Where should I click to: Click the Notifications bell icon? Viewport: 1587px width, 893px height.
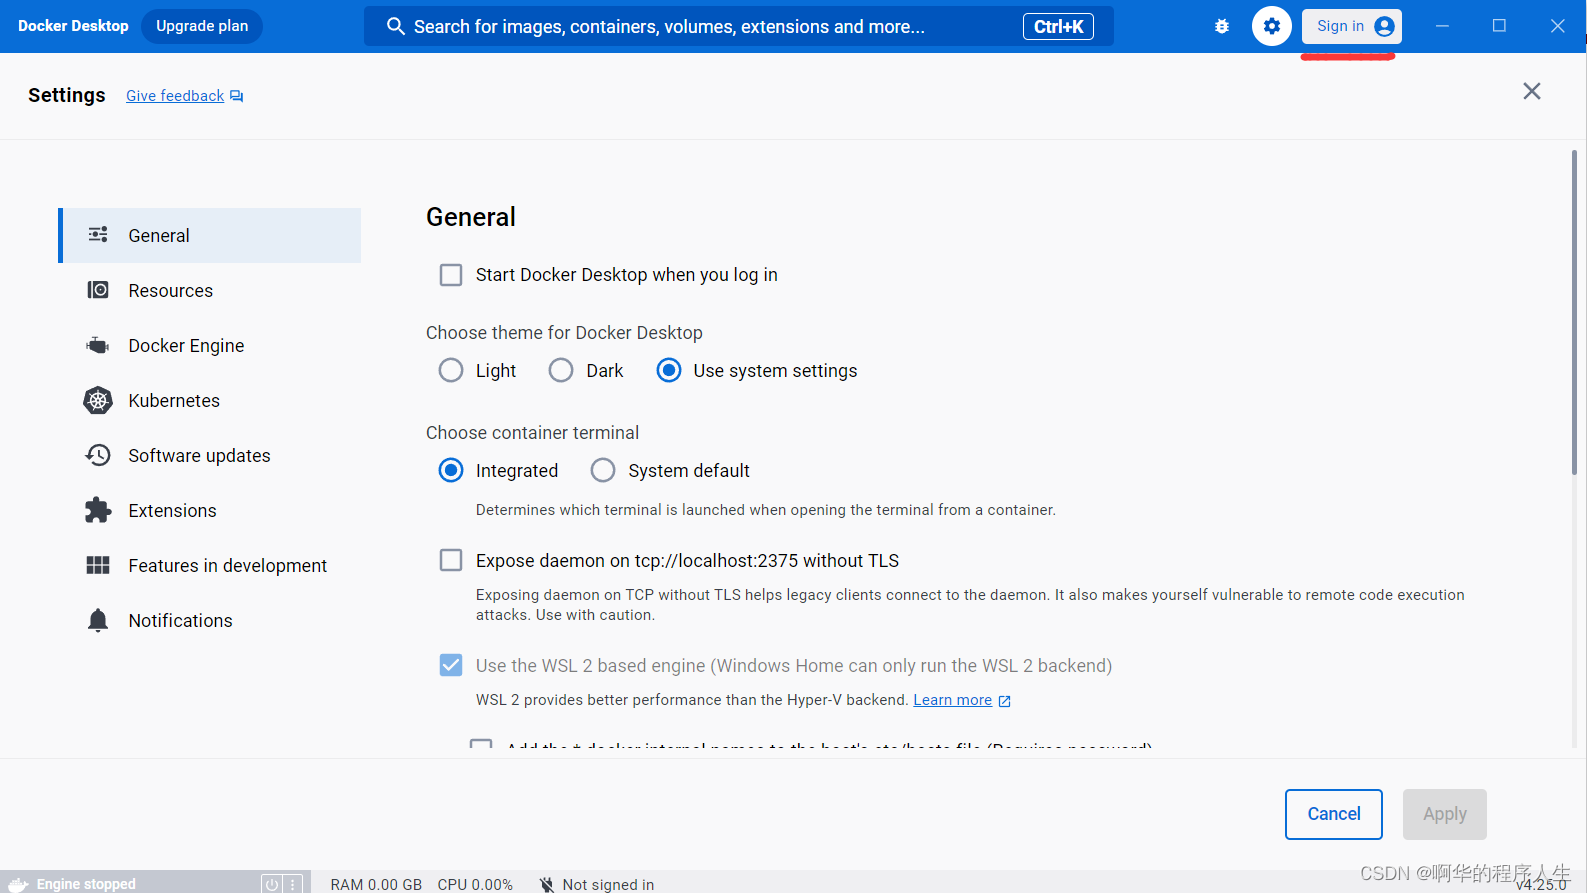[98, 620]
